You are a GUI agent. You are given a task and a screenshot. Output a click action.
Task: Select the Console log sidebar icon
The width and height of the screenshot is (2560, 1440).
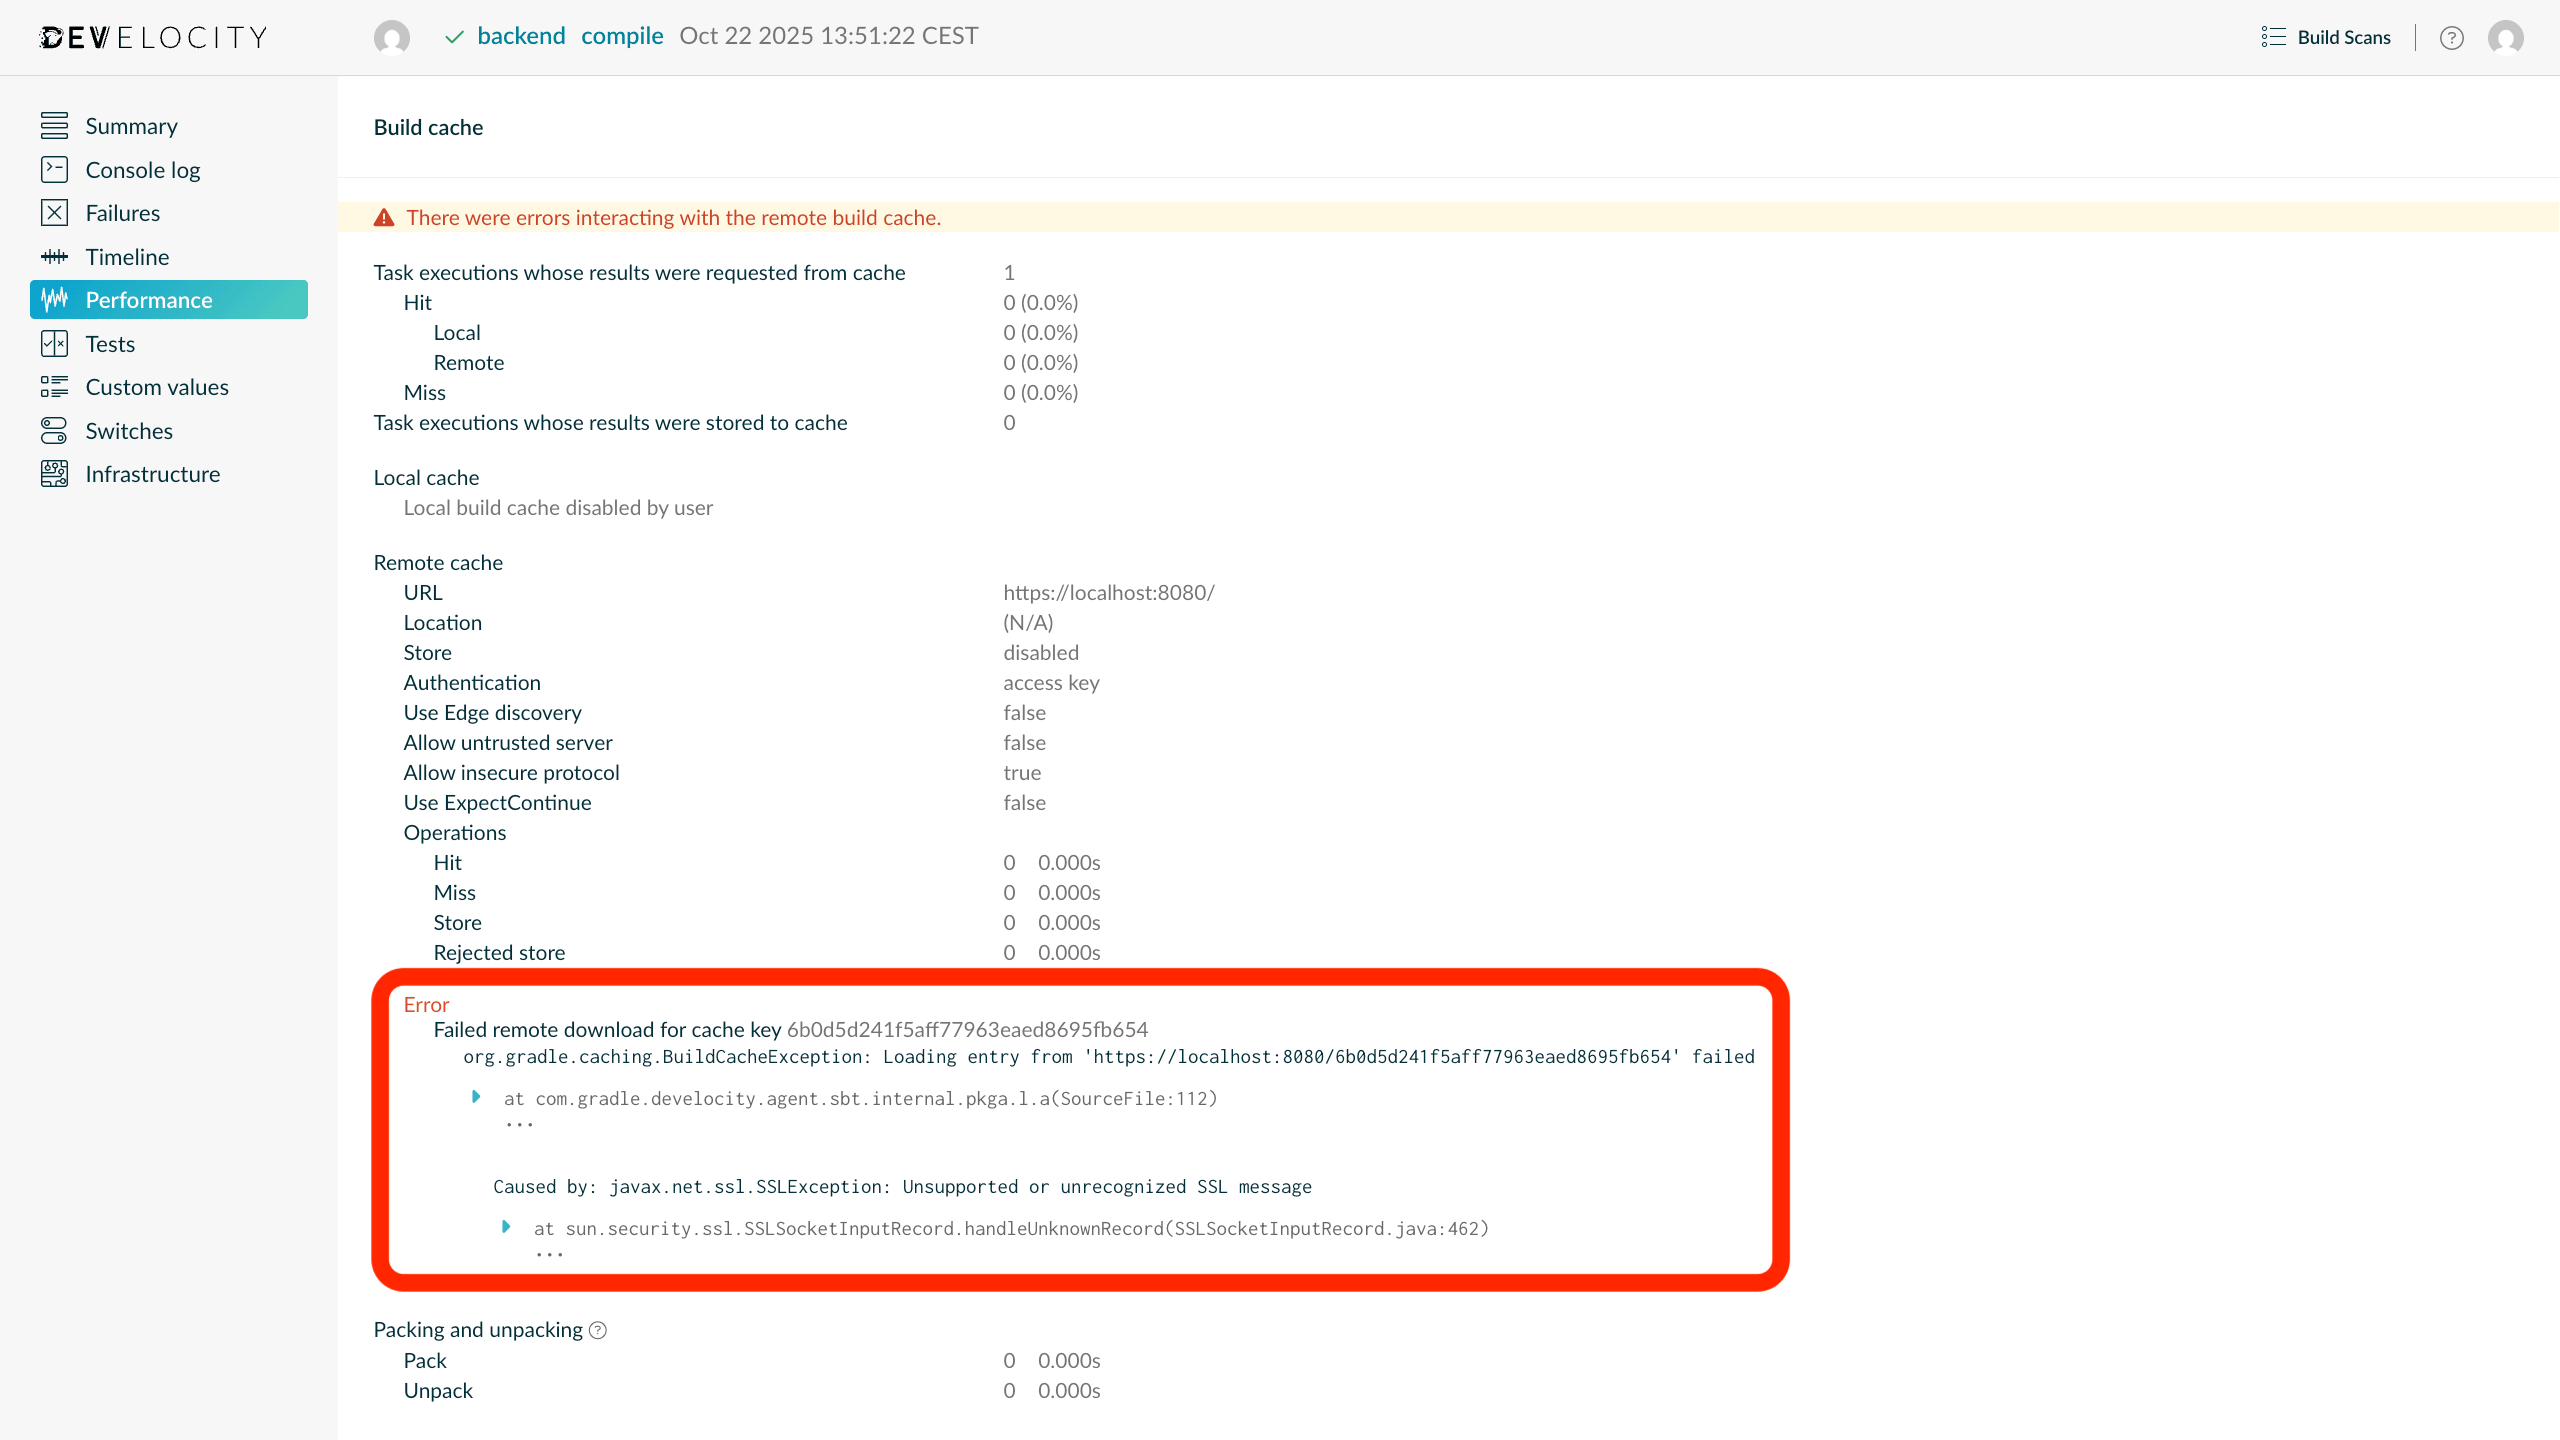55,169
